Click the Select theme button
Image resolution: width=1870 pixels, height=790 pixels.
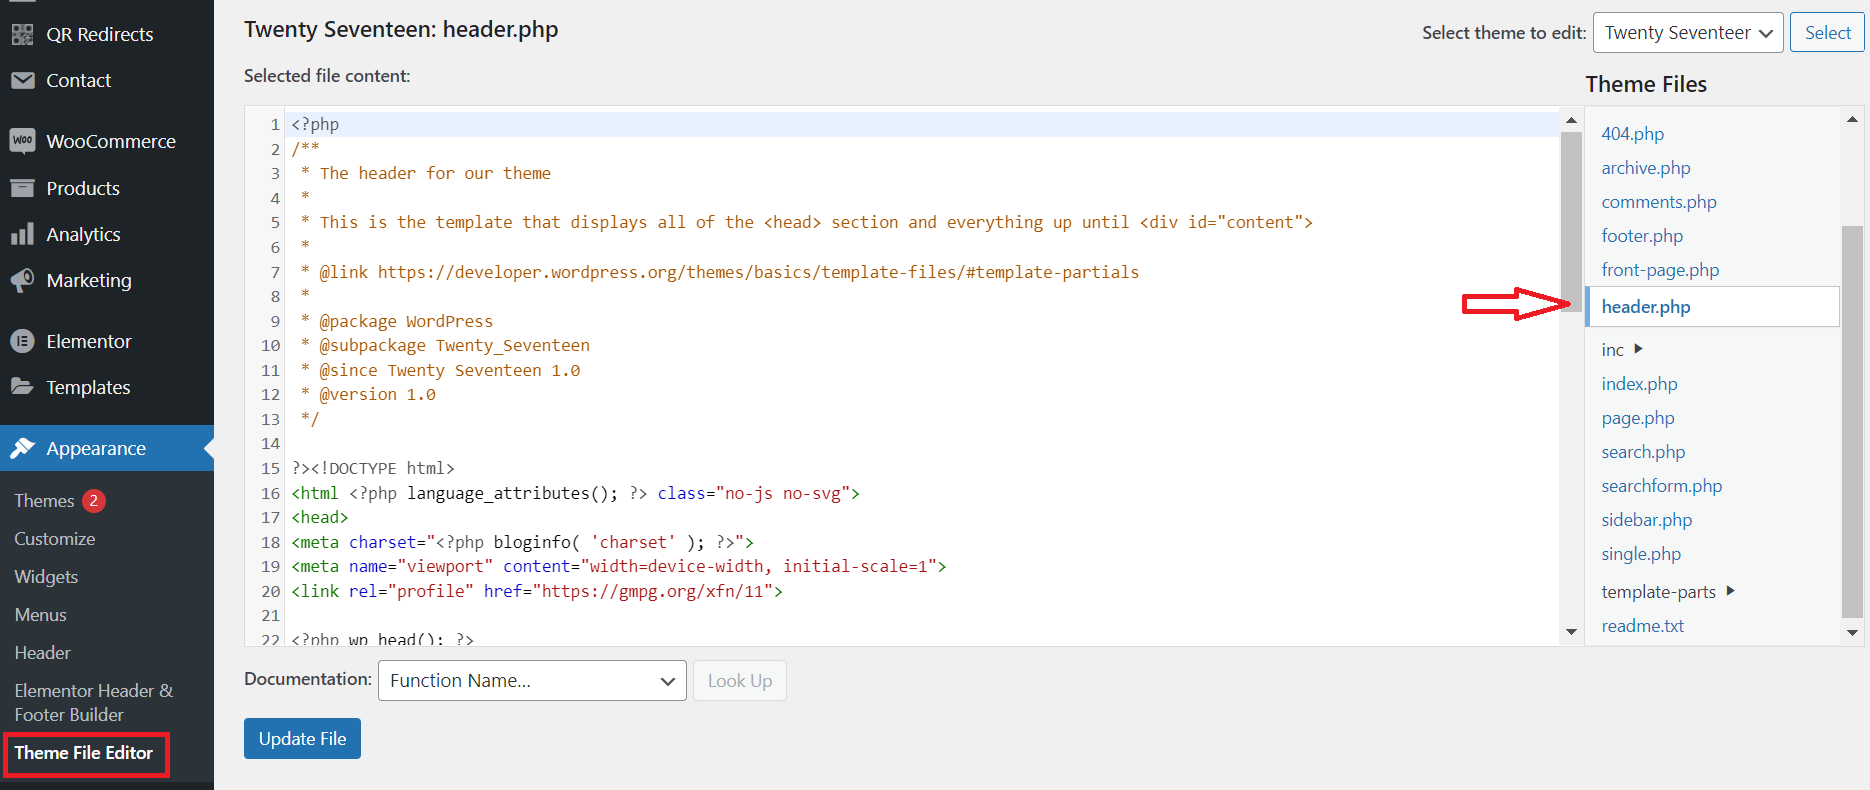click(1827, 33)
